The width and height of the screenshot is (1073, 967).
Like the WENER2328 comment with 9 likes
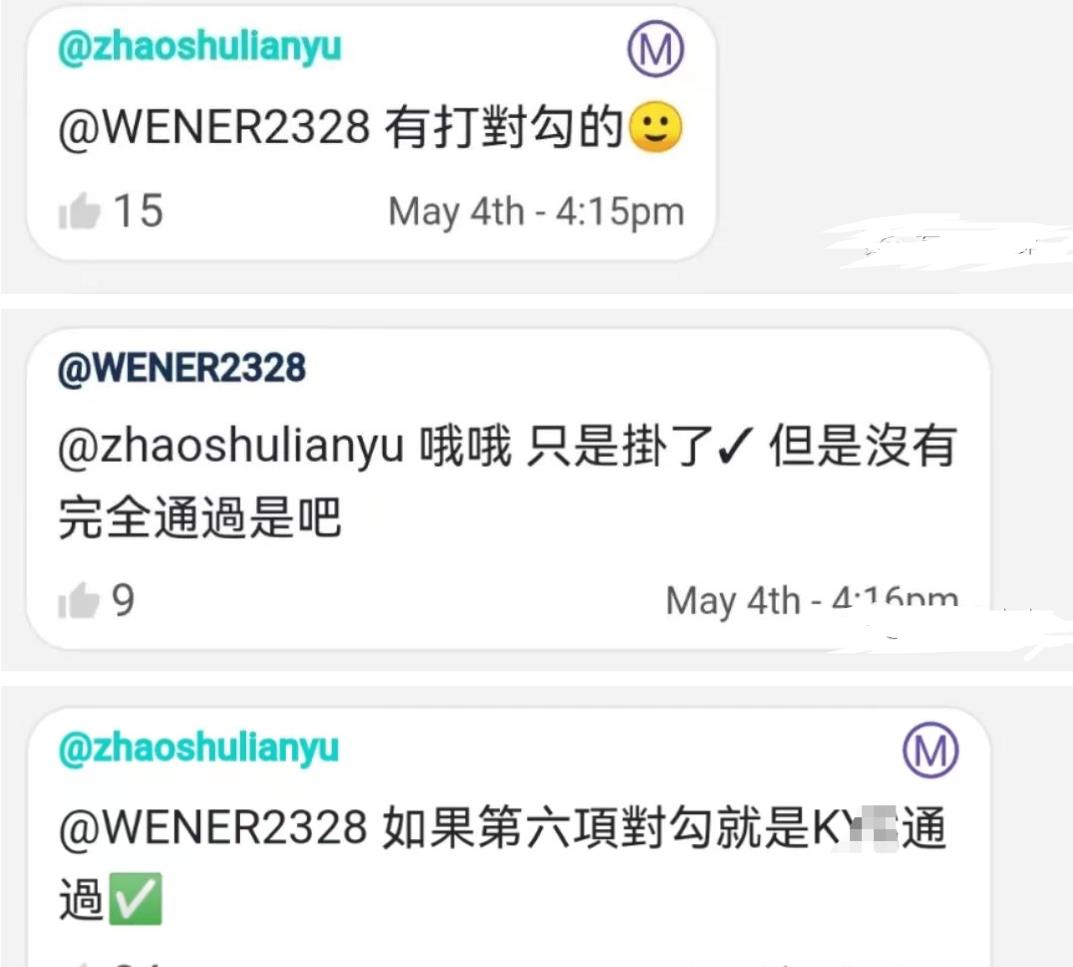pyautogui.click(x=79, y=600)
